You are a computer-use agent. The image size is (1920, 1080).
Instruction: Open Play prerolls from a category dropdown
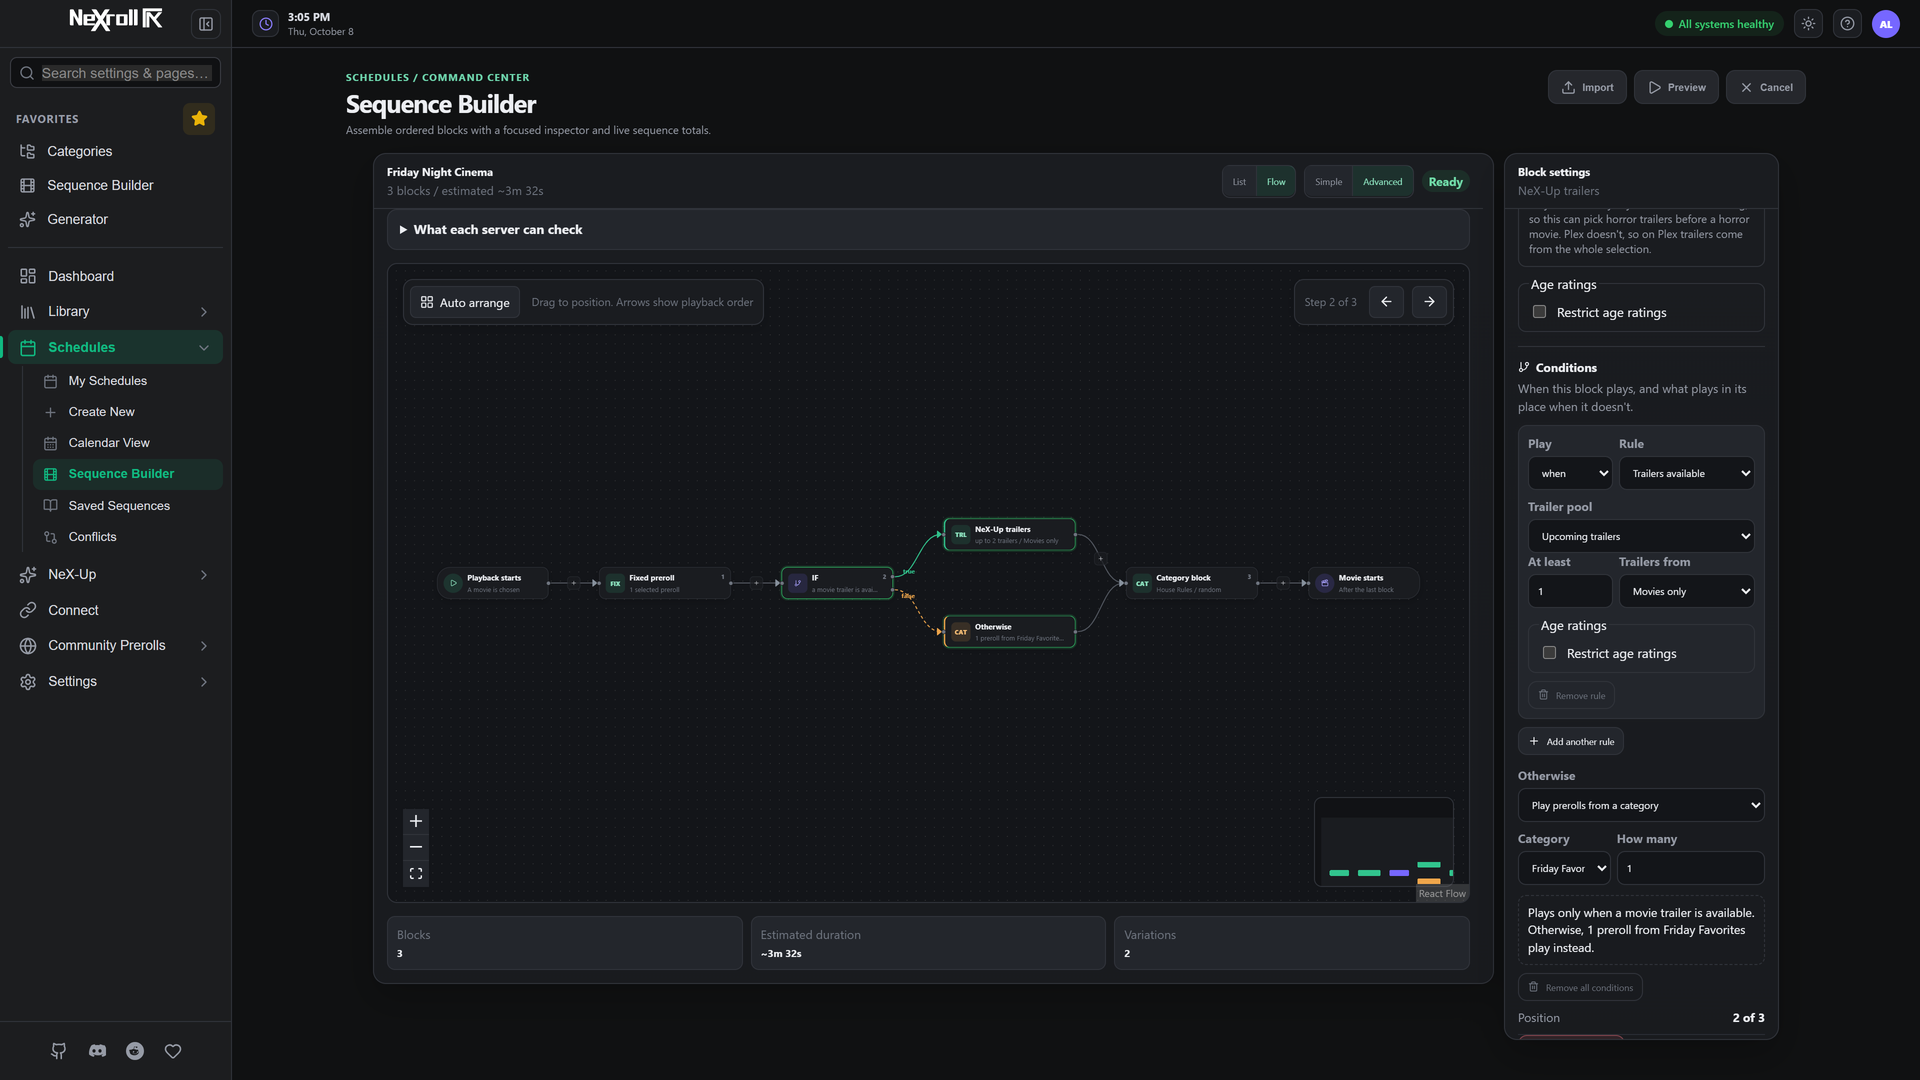(1641, 805)
